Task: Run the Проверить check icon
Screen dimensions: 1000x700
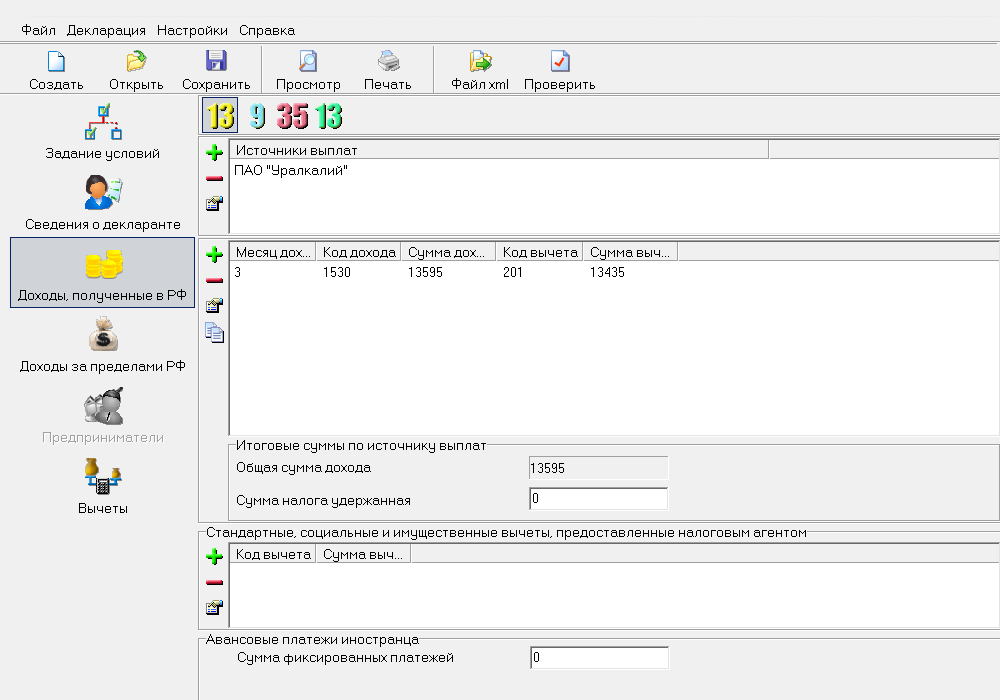Action: click(x=559, y=62)
